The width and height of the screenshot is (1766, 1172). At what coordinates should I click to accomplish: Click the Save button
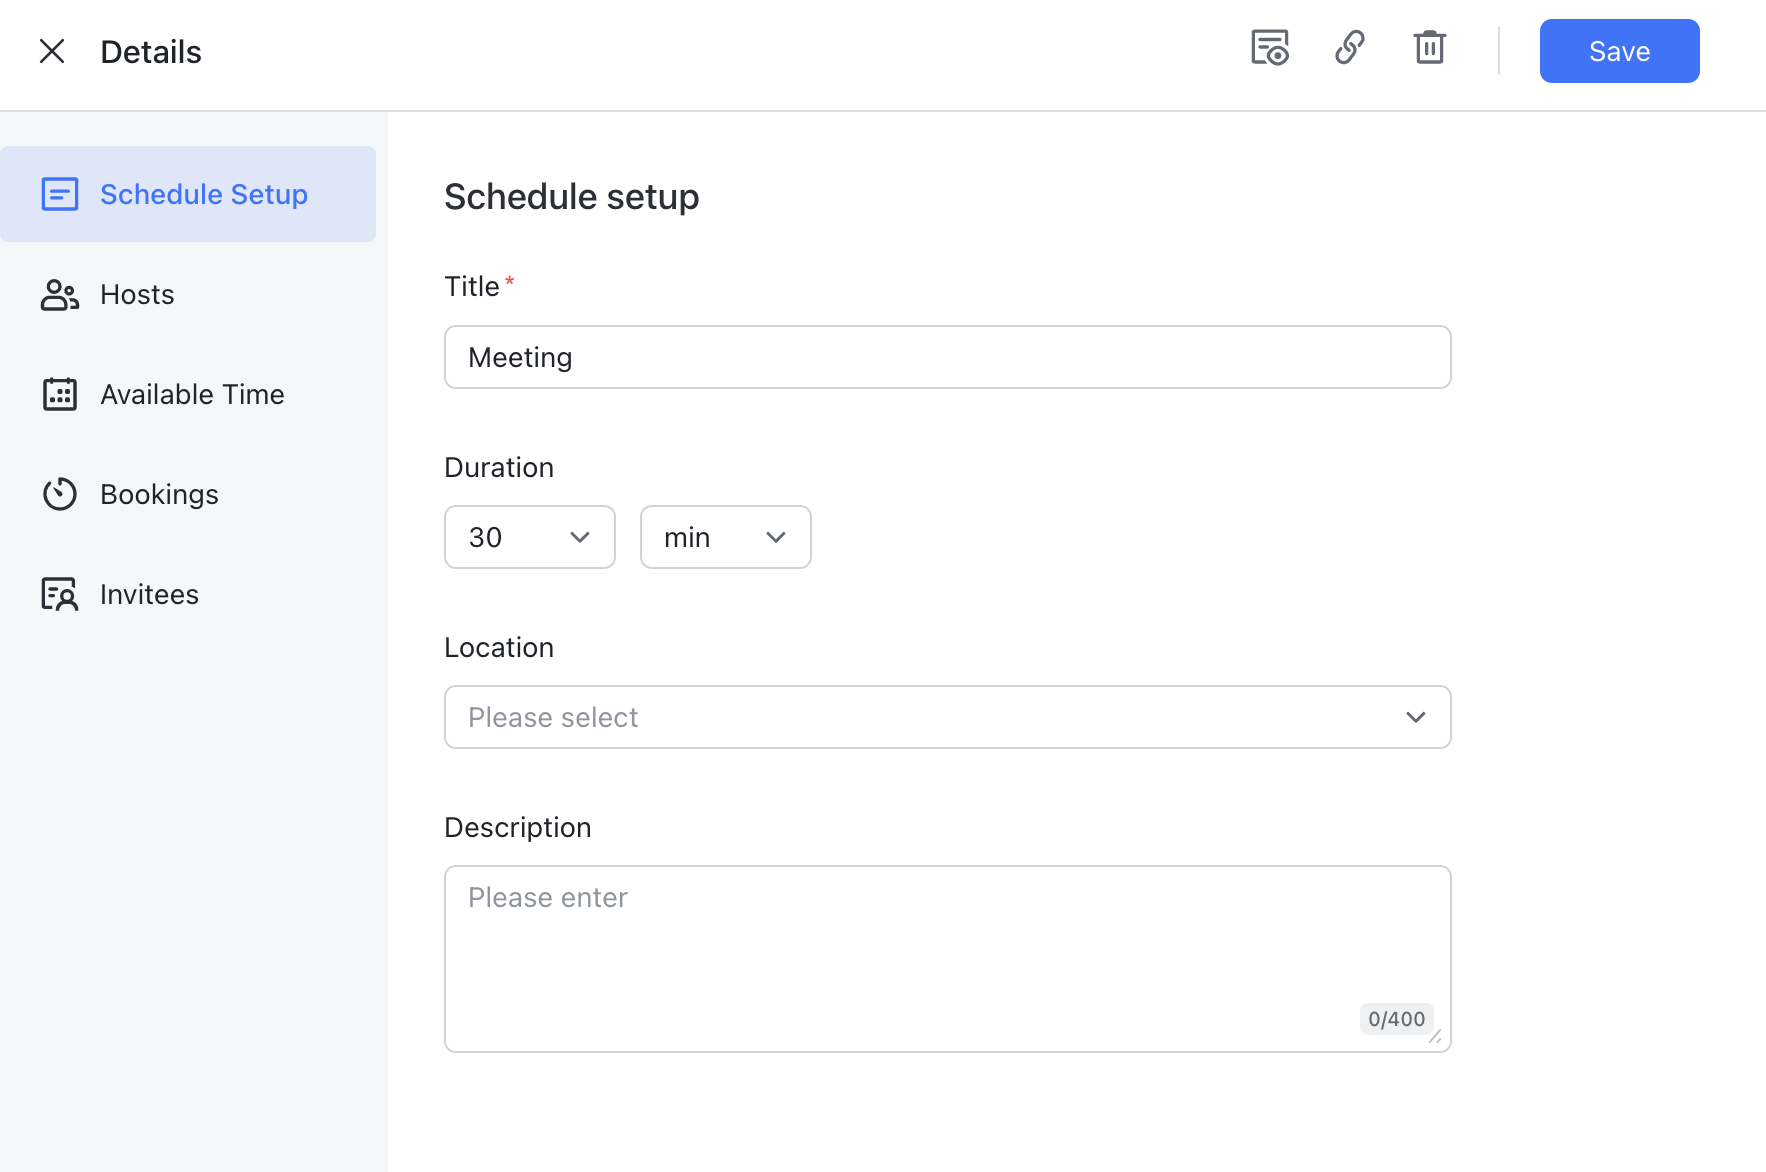point(1618,50)
